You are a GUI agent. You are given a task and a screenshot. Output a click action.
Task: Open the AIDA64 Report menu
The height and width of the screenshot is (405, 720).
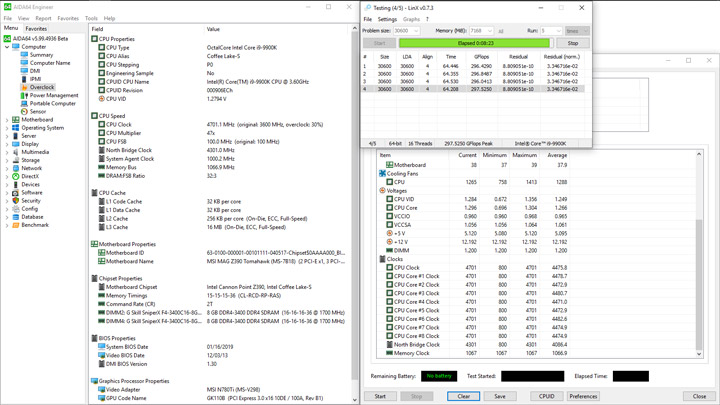pyautogui.click(x=43, y=18)
